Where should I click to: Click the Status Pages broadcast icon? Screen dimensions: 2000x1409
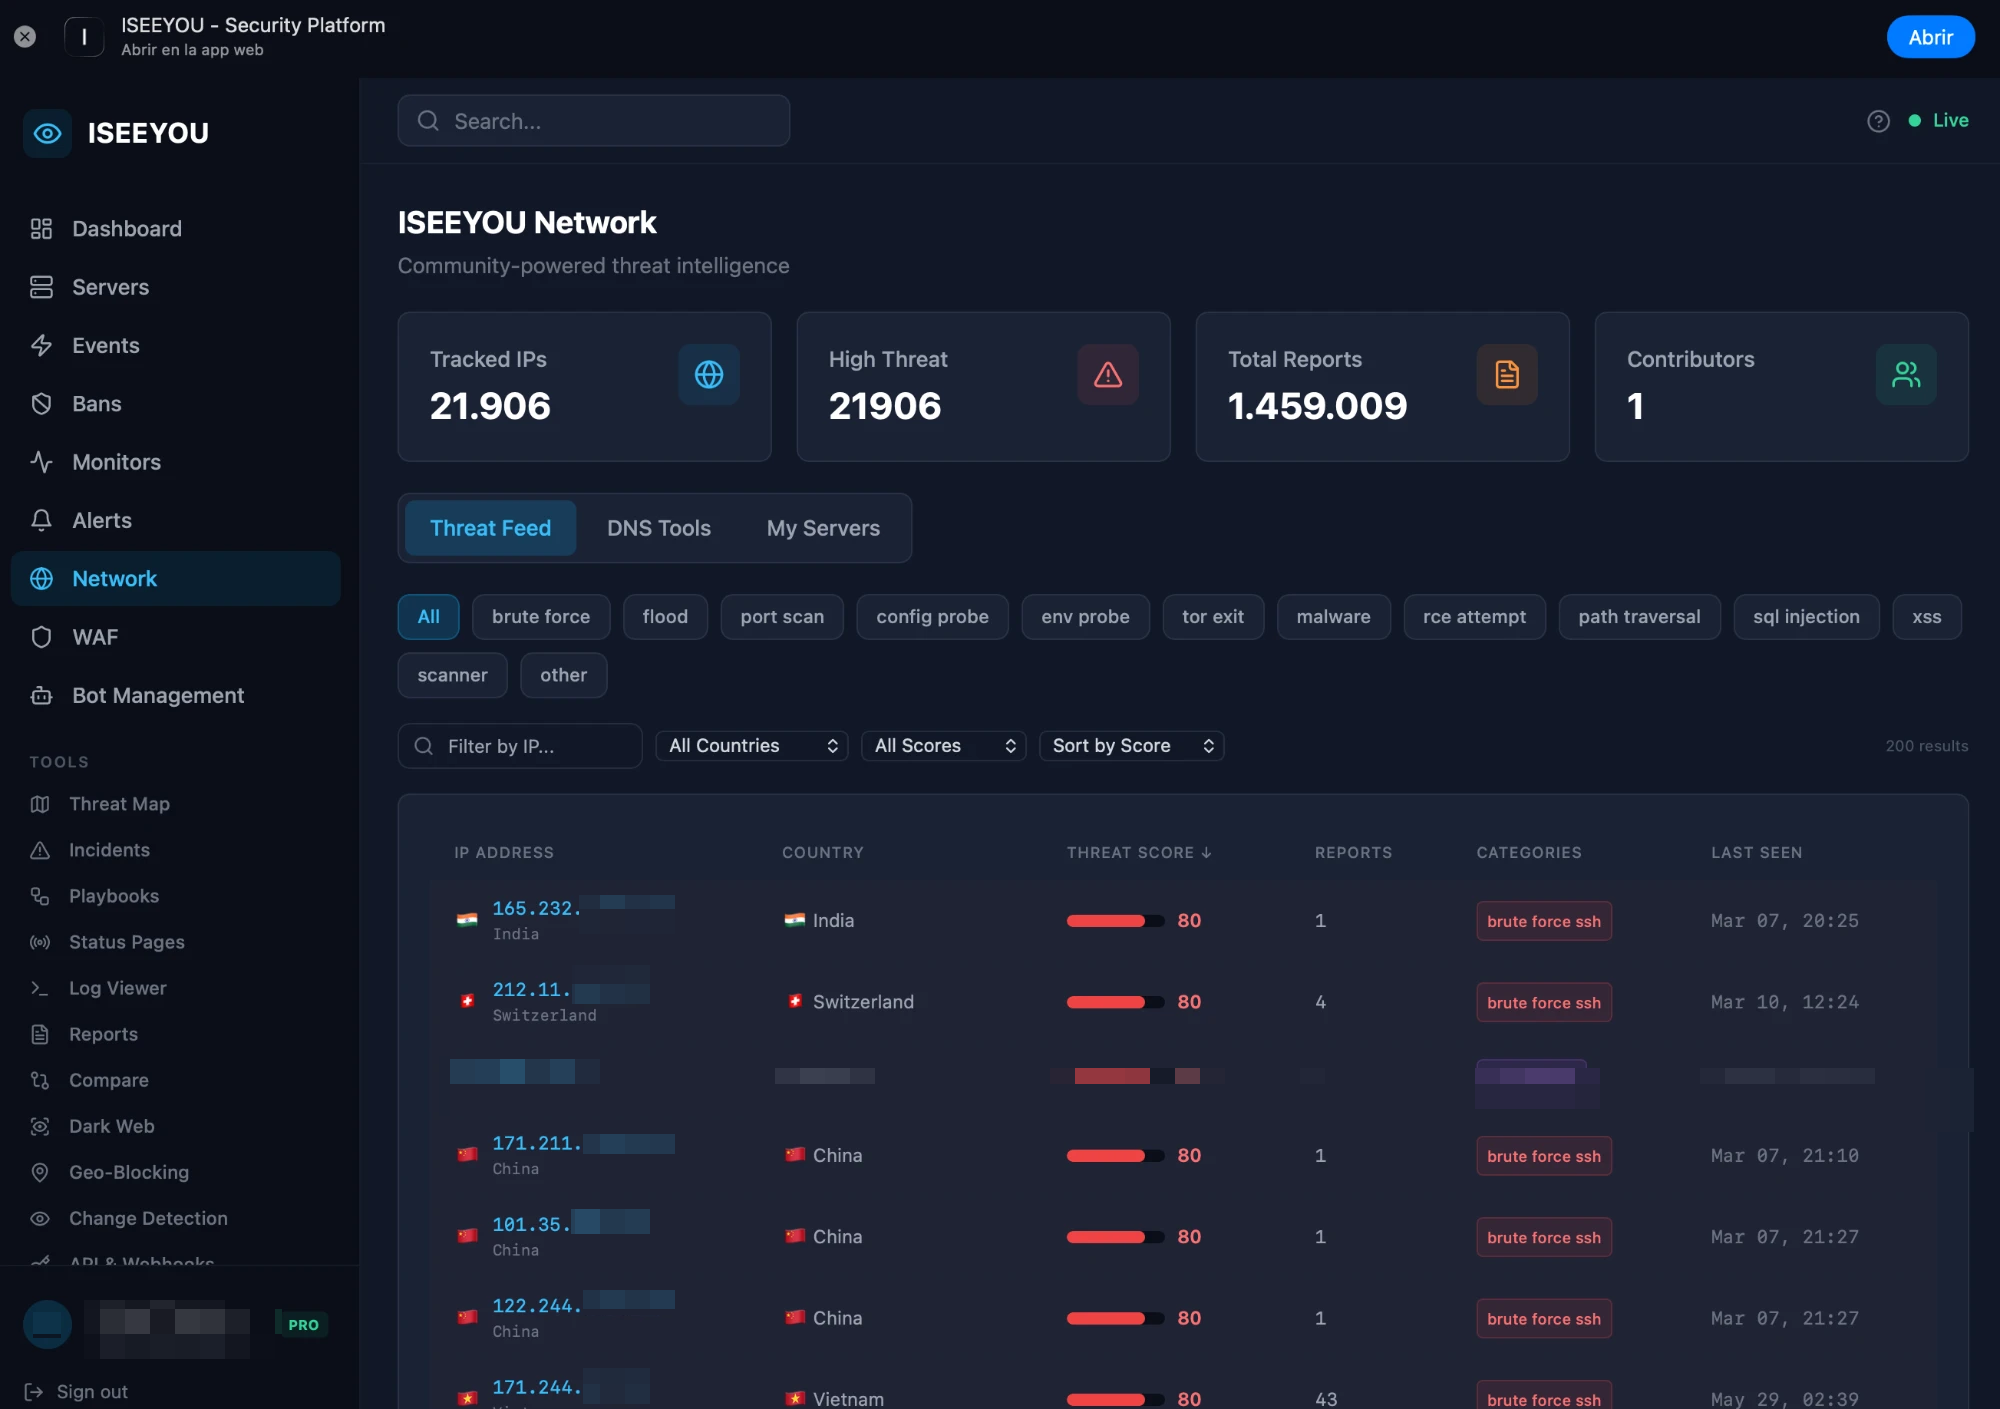tap(40, 942)
